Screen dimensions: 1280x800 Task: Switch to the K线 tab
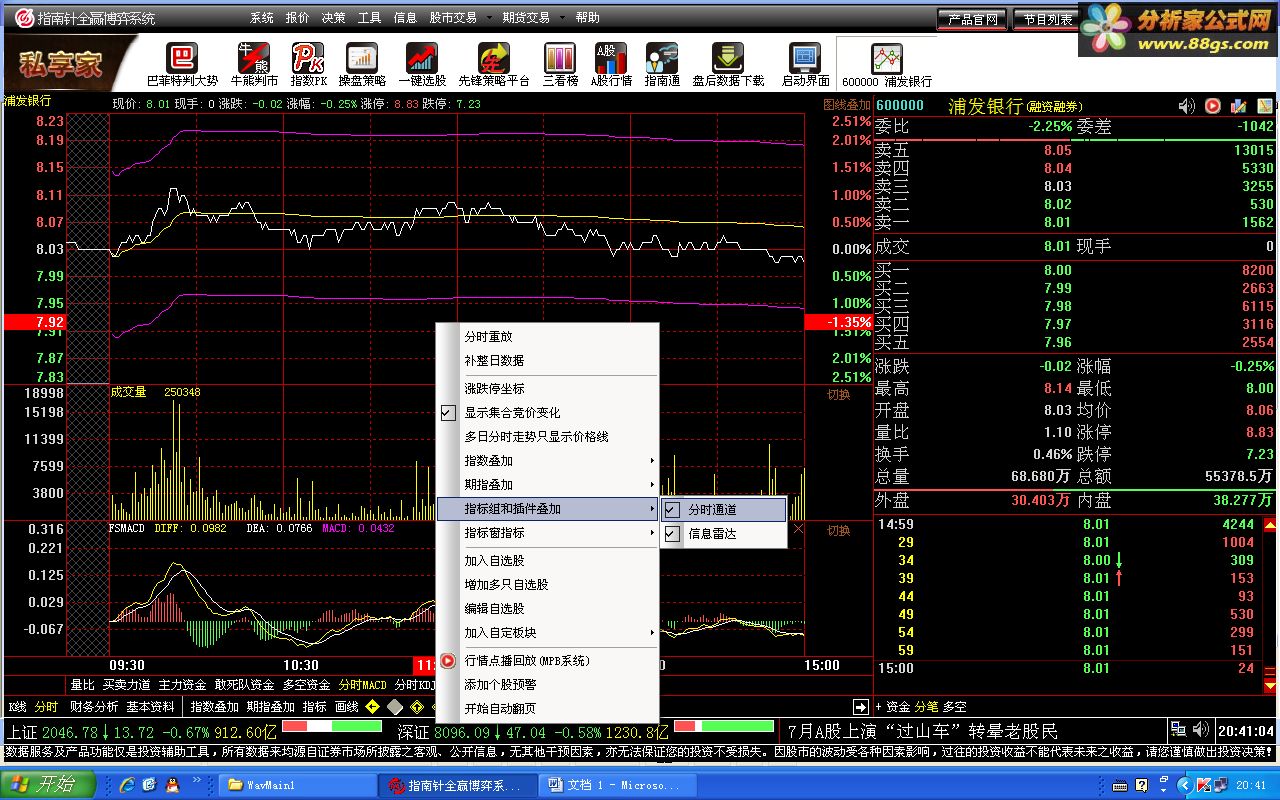pos(18,708)
